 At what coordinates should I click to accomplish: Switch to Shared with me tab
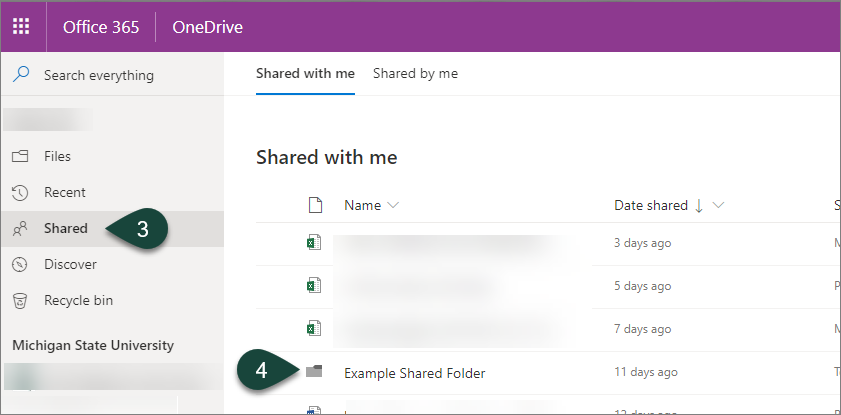(305, 73)
